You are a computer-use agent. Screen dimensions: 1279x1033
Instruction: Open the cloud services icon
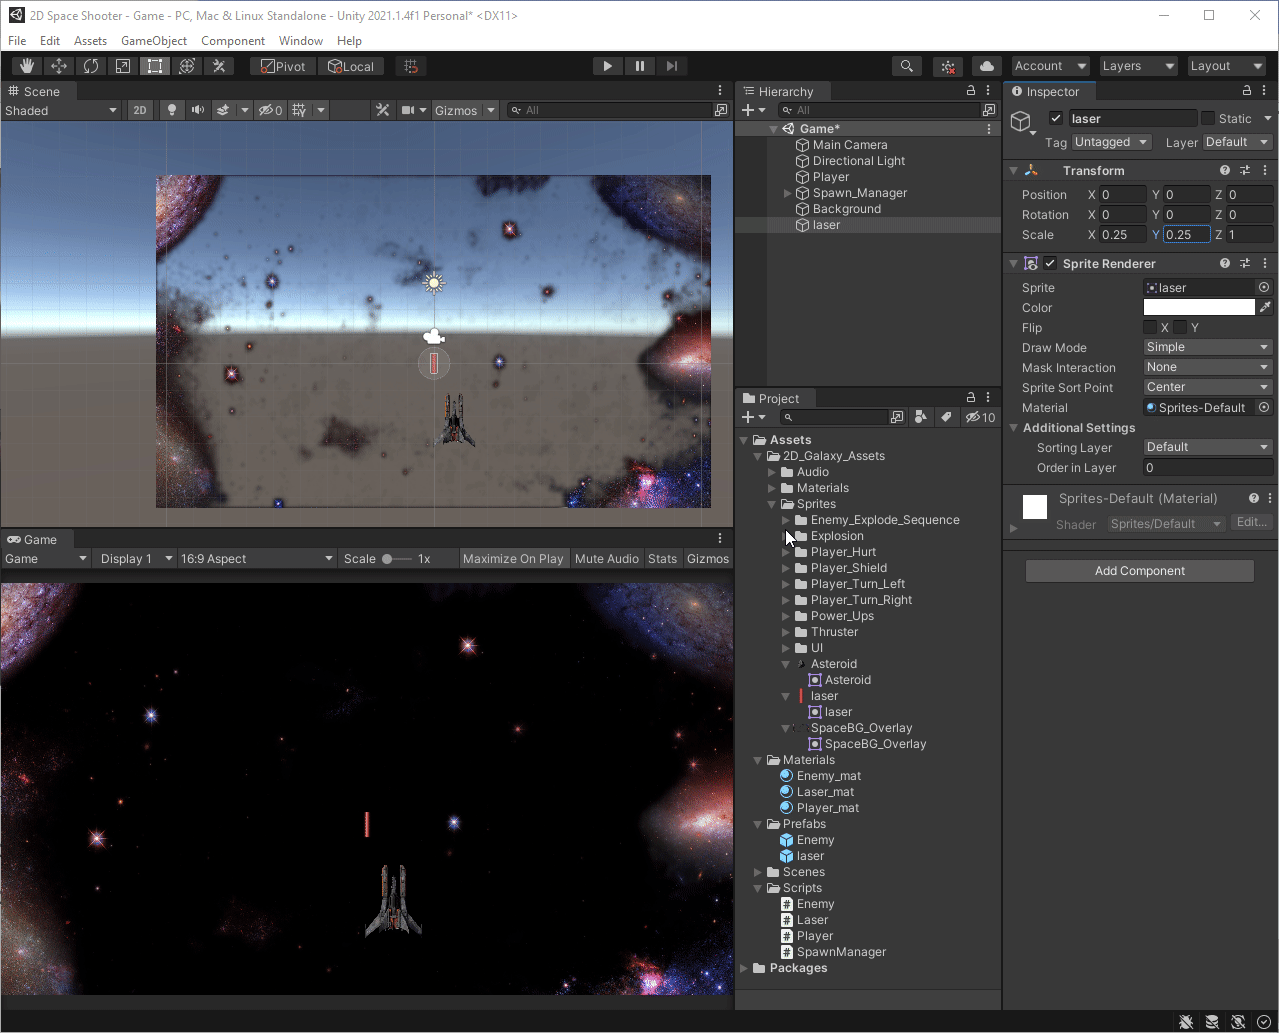(987, 66)
